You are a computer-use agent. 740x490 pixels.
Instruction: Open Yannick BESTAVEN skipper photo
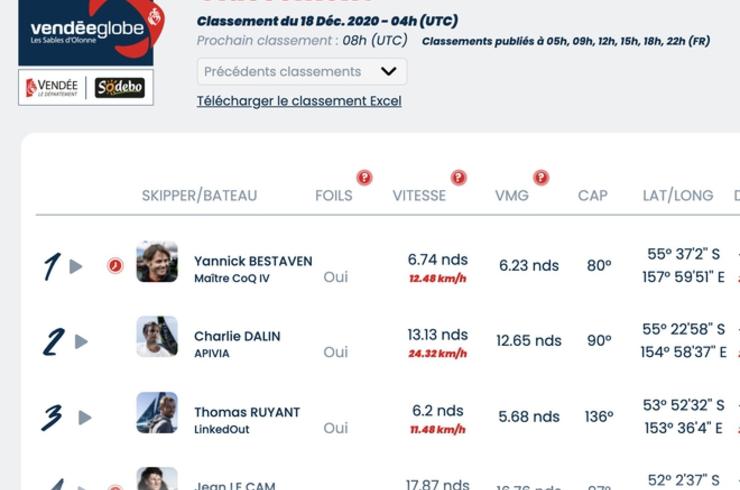click(x=157, y=262)
